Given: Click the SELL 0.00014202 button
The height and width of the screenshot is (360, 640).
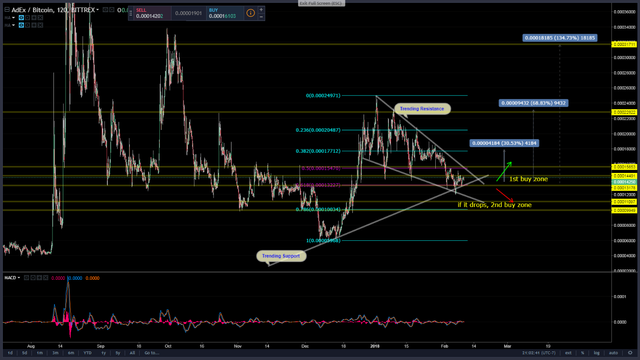Looking at the screenshot, I should tap(152, 13).
